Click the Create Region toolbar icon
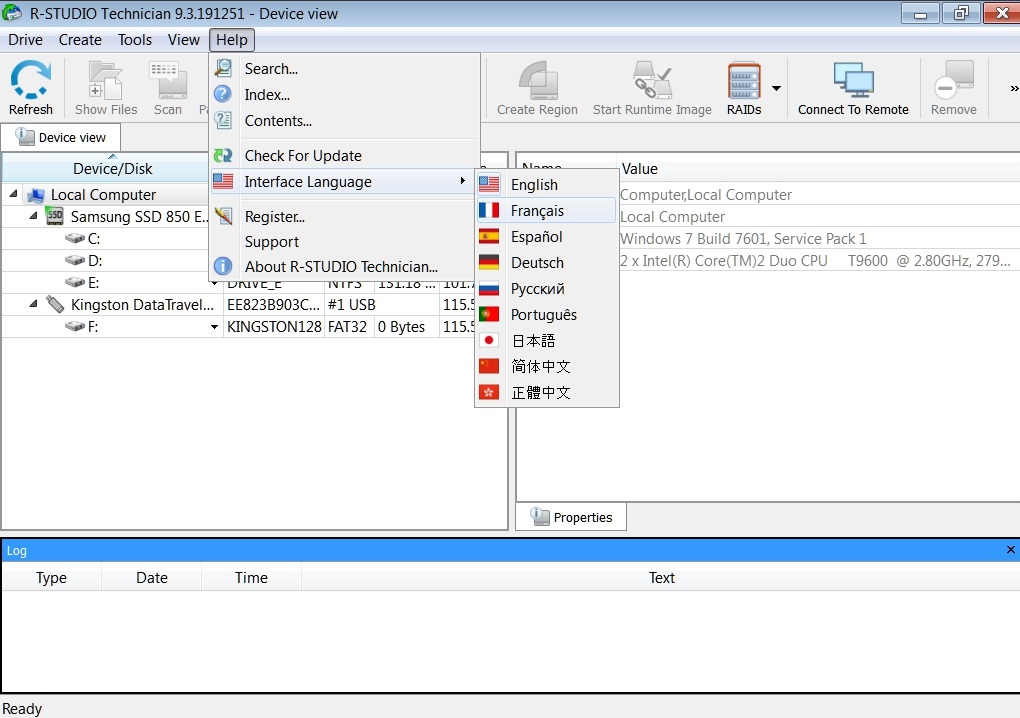Viewport: 1020px width, 718px height. click(537, 80)
